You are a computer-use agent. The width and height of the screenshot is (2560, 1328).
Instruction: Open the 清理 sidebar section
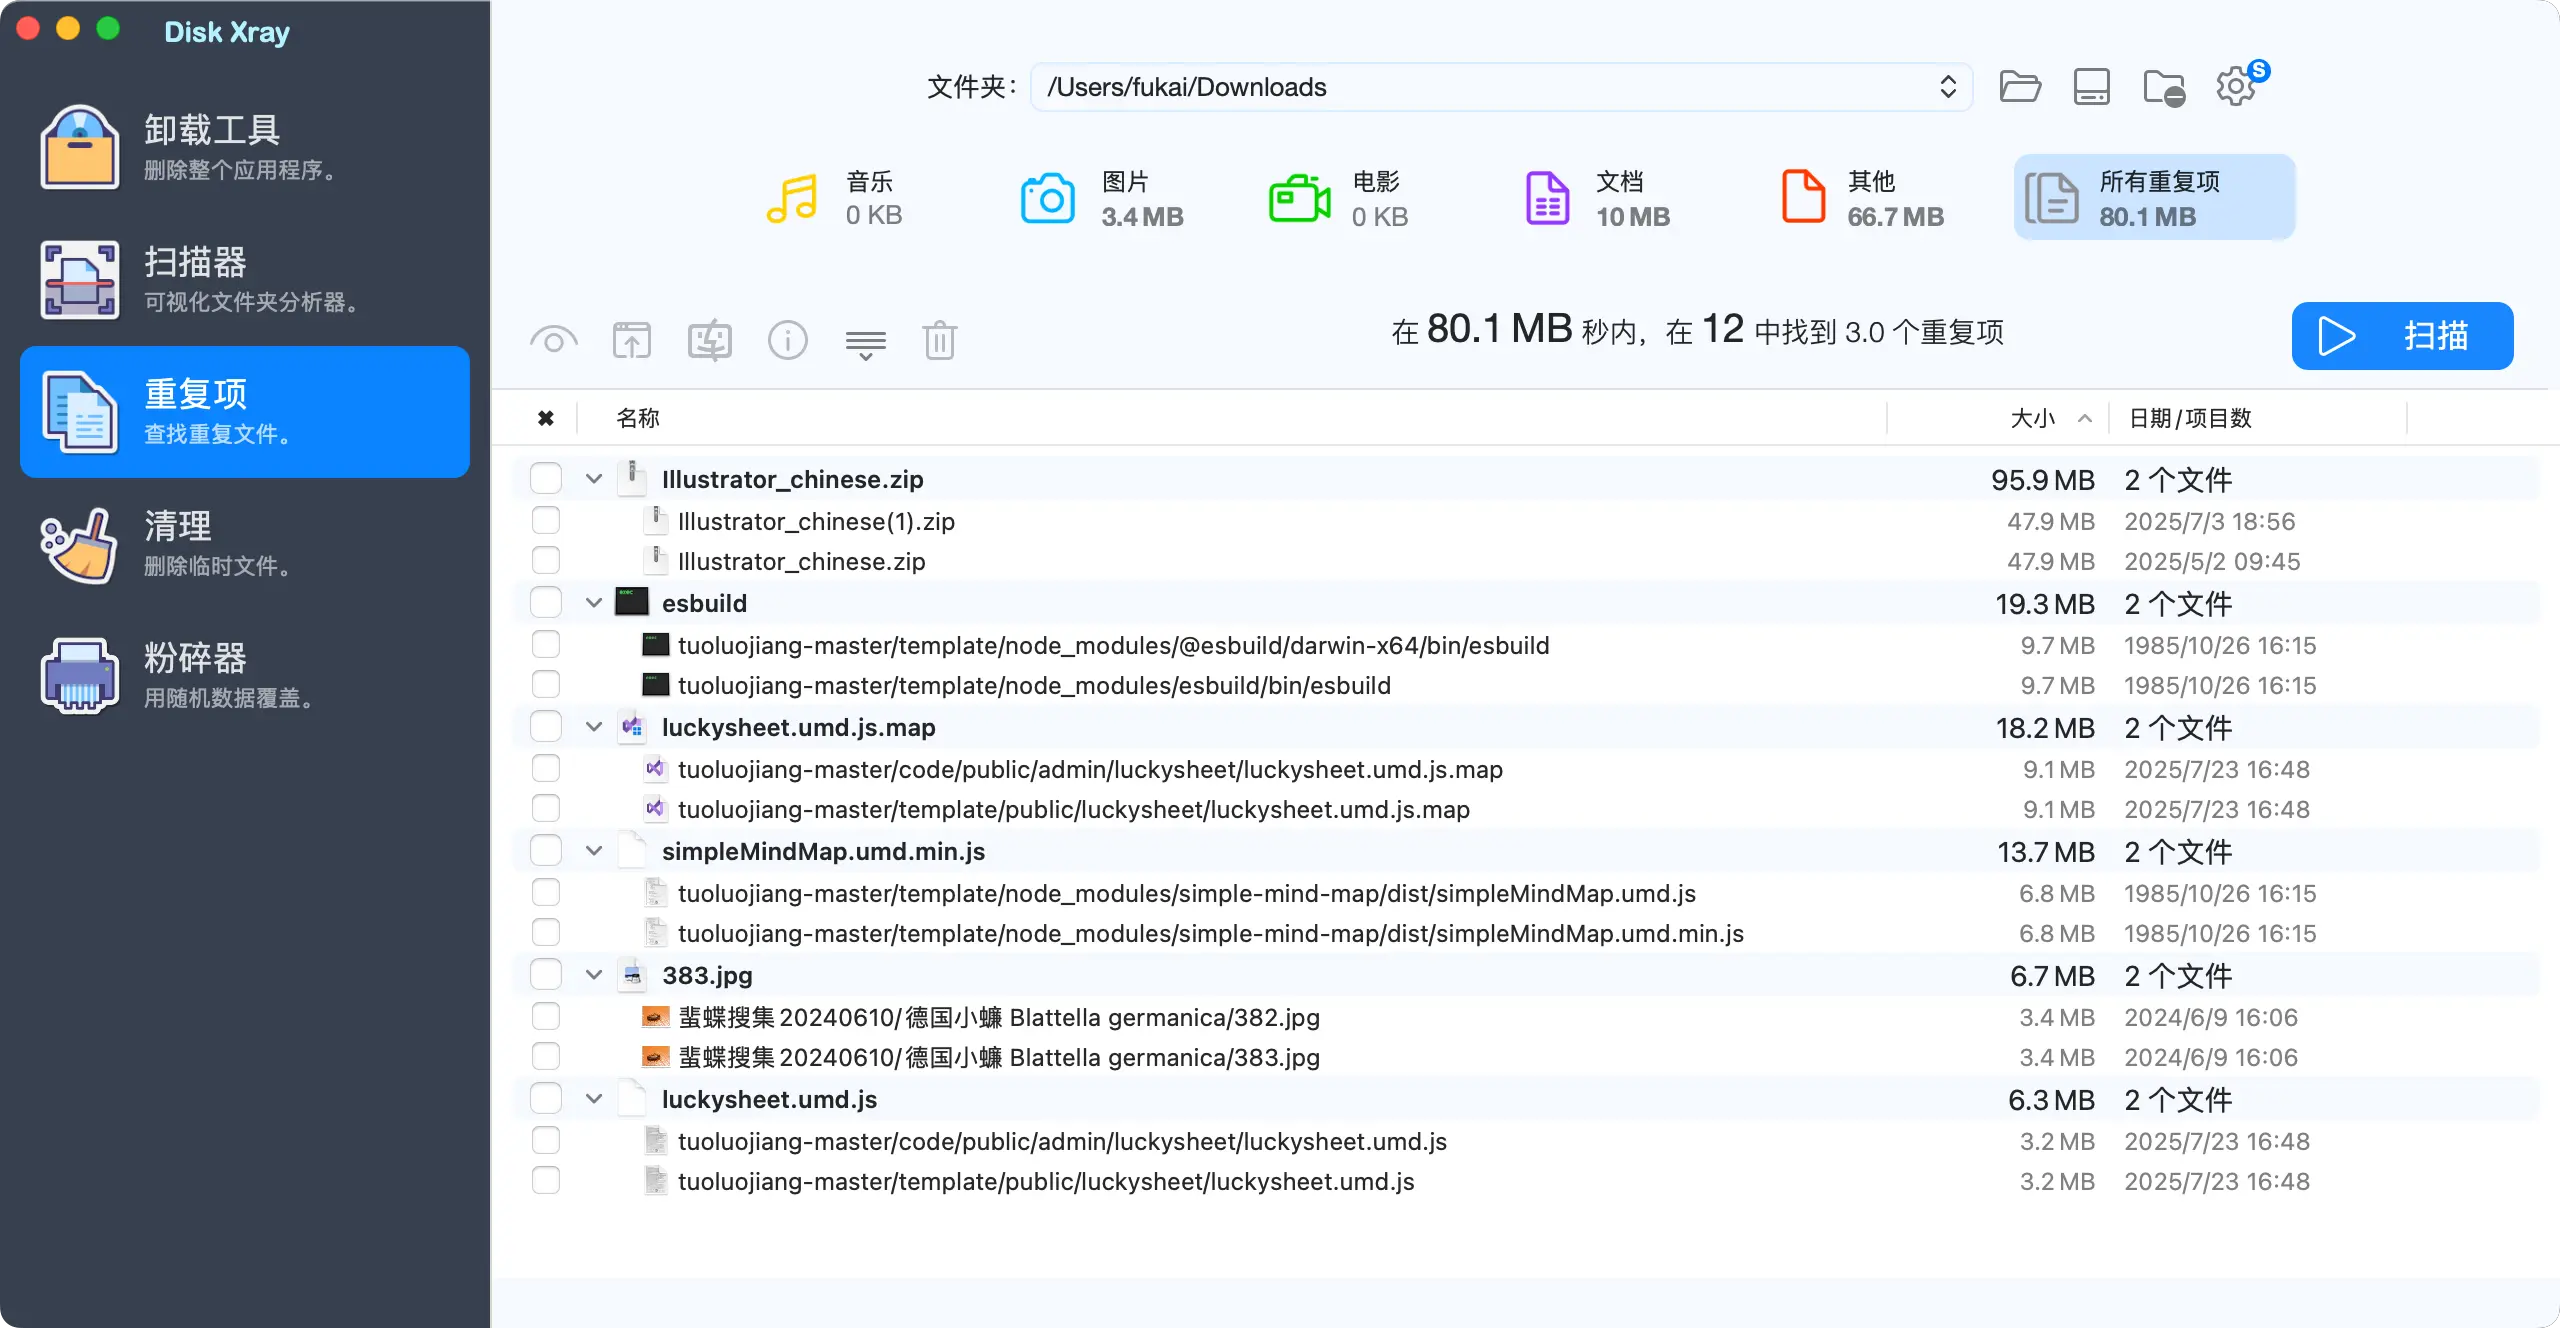tap(245, 543)
